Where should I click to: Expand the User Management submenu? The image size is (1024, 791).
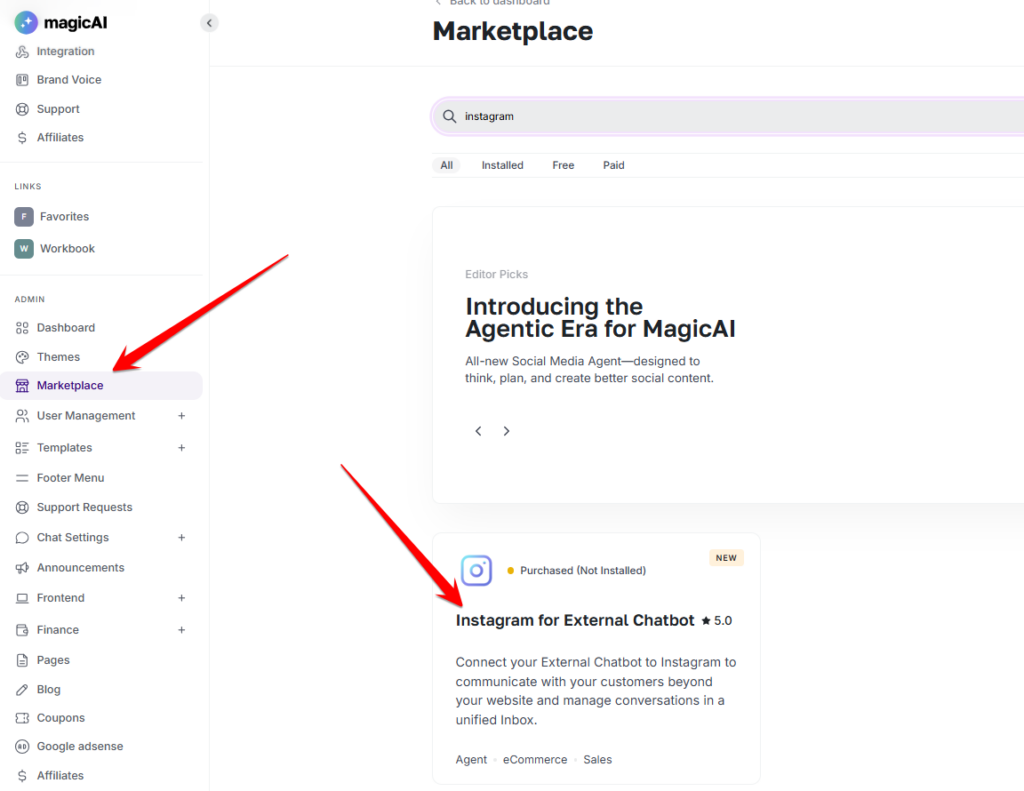181,416
